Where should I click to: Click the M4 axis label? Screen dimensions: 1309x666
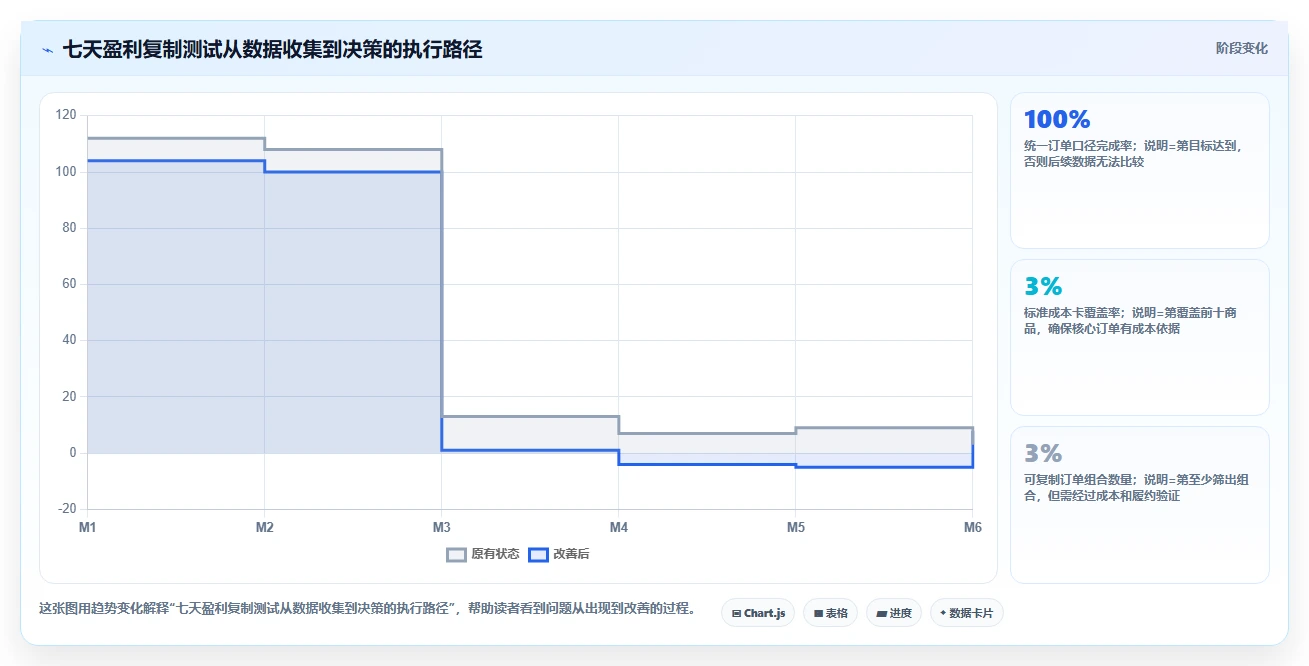tap(618, 527)
